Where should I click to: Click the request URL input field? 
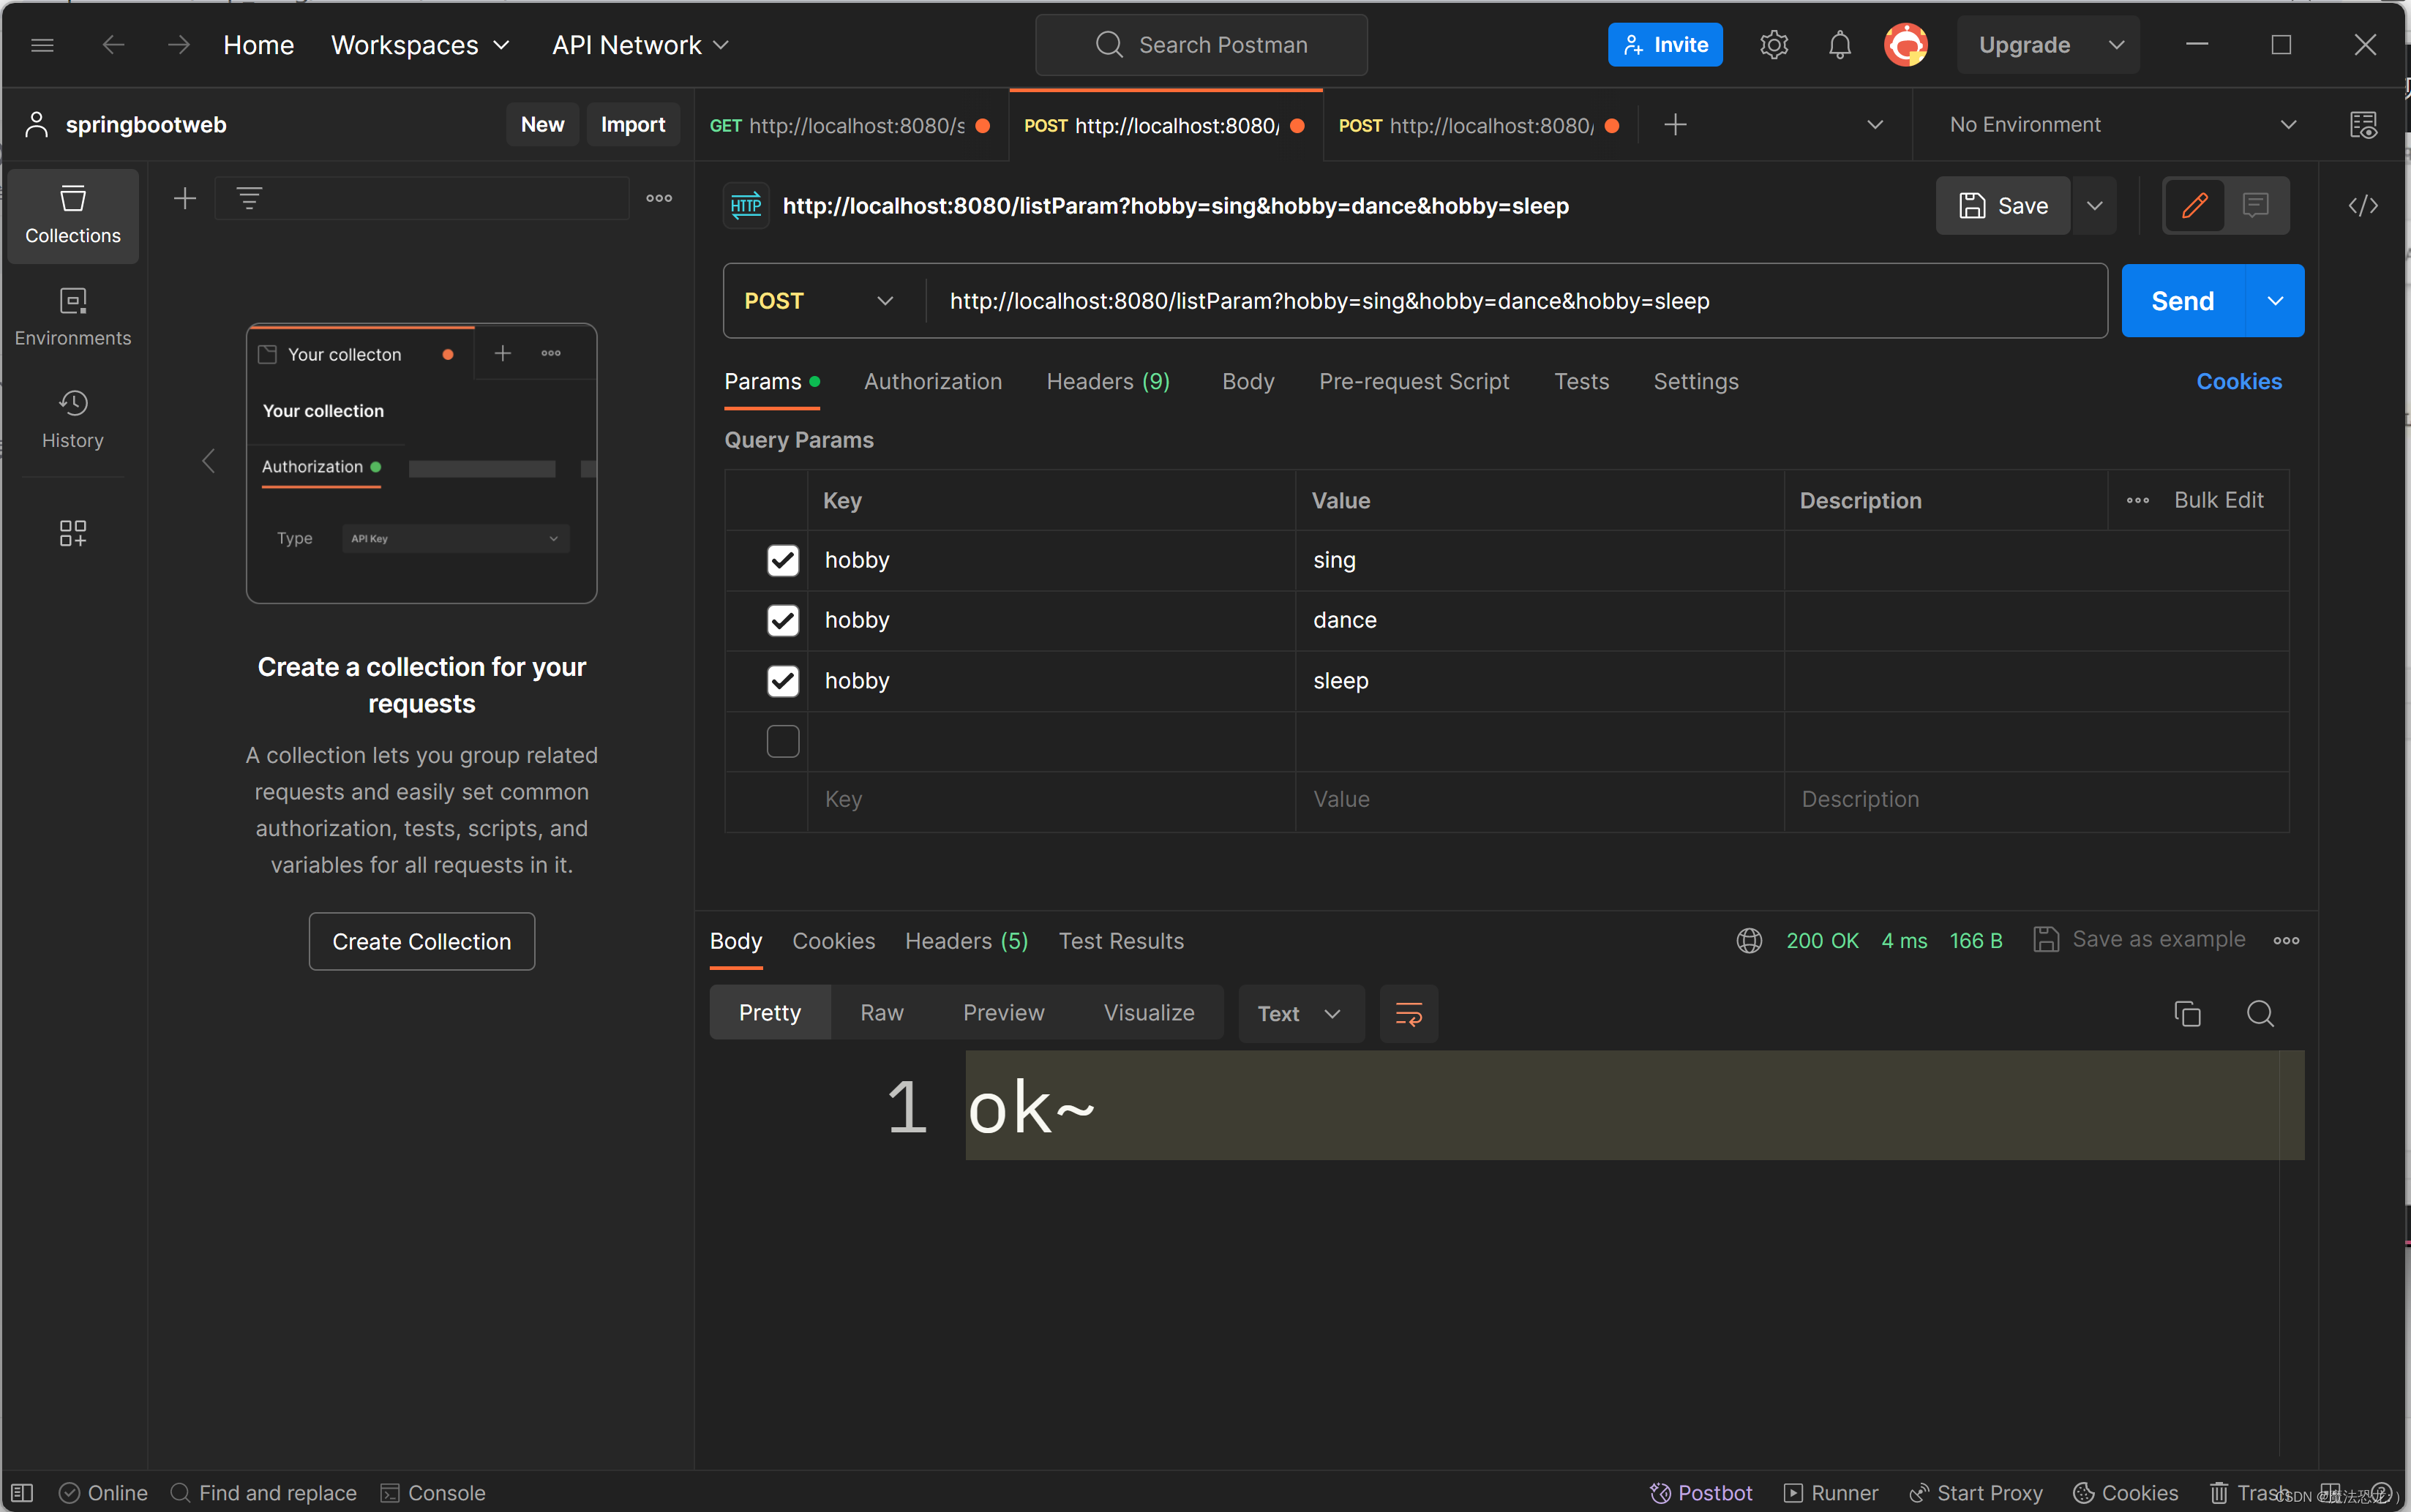click(1500, 301)
